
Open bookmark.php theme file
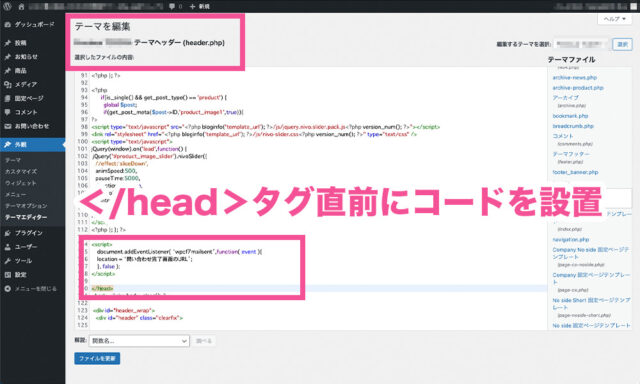(570, 116)
